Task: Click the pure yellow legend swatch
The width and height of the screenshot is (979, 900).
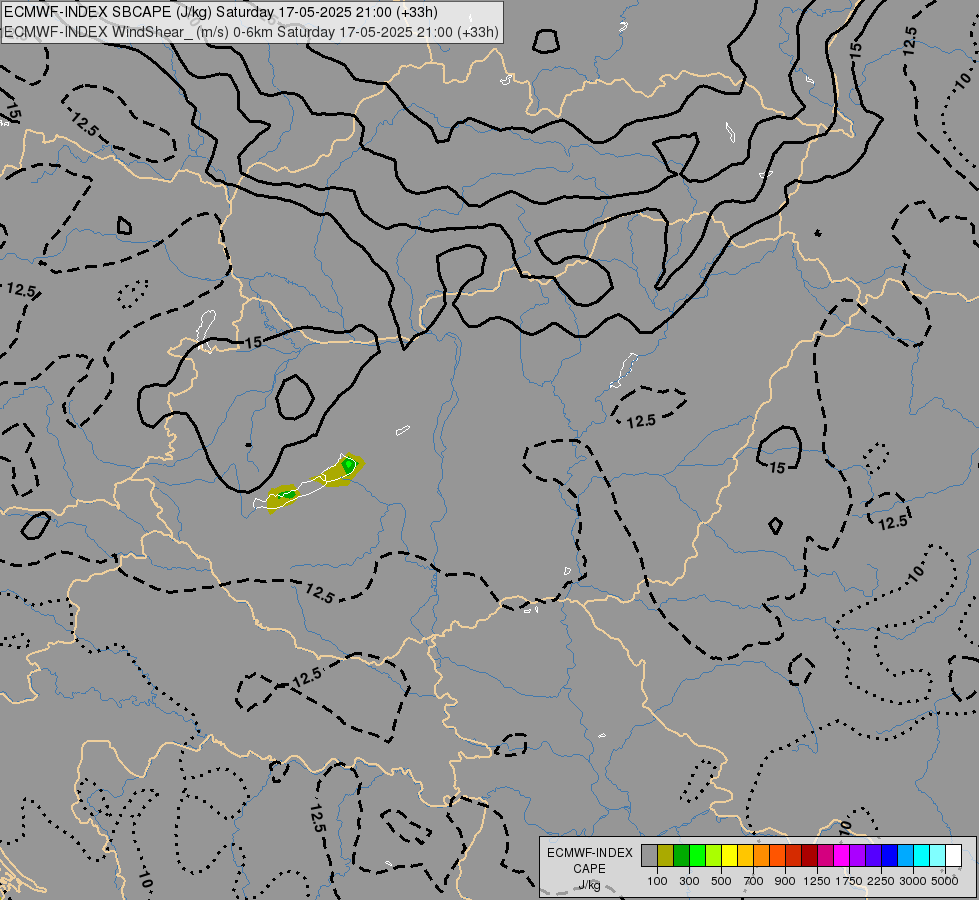Action: tap(729, 856)
